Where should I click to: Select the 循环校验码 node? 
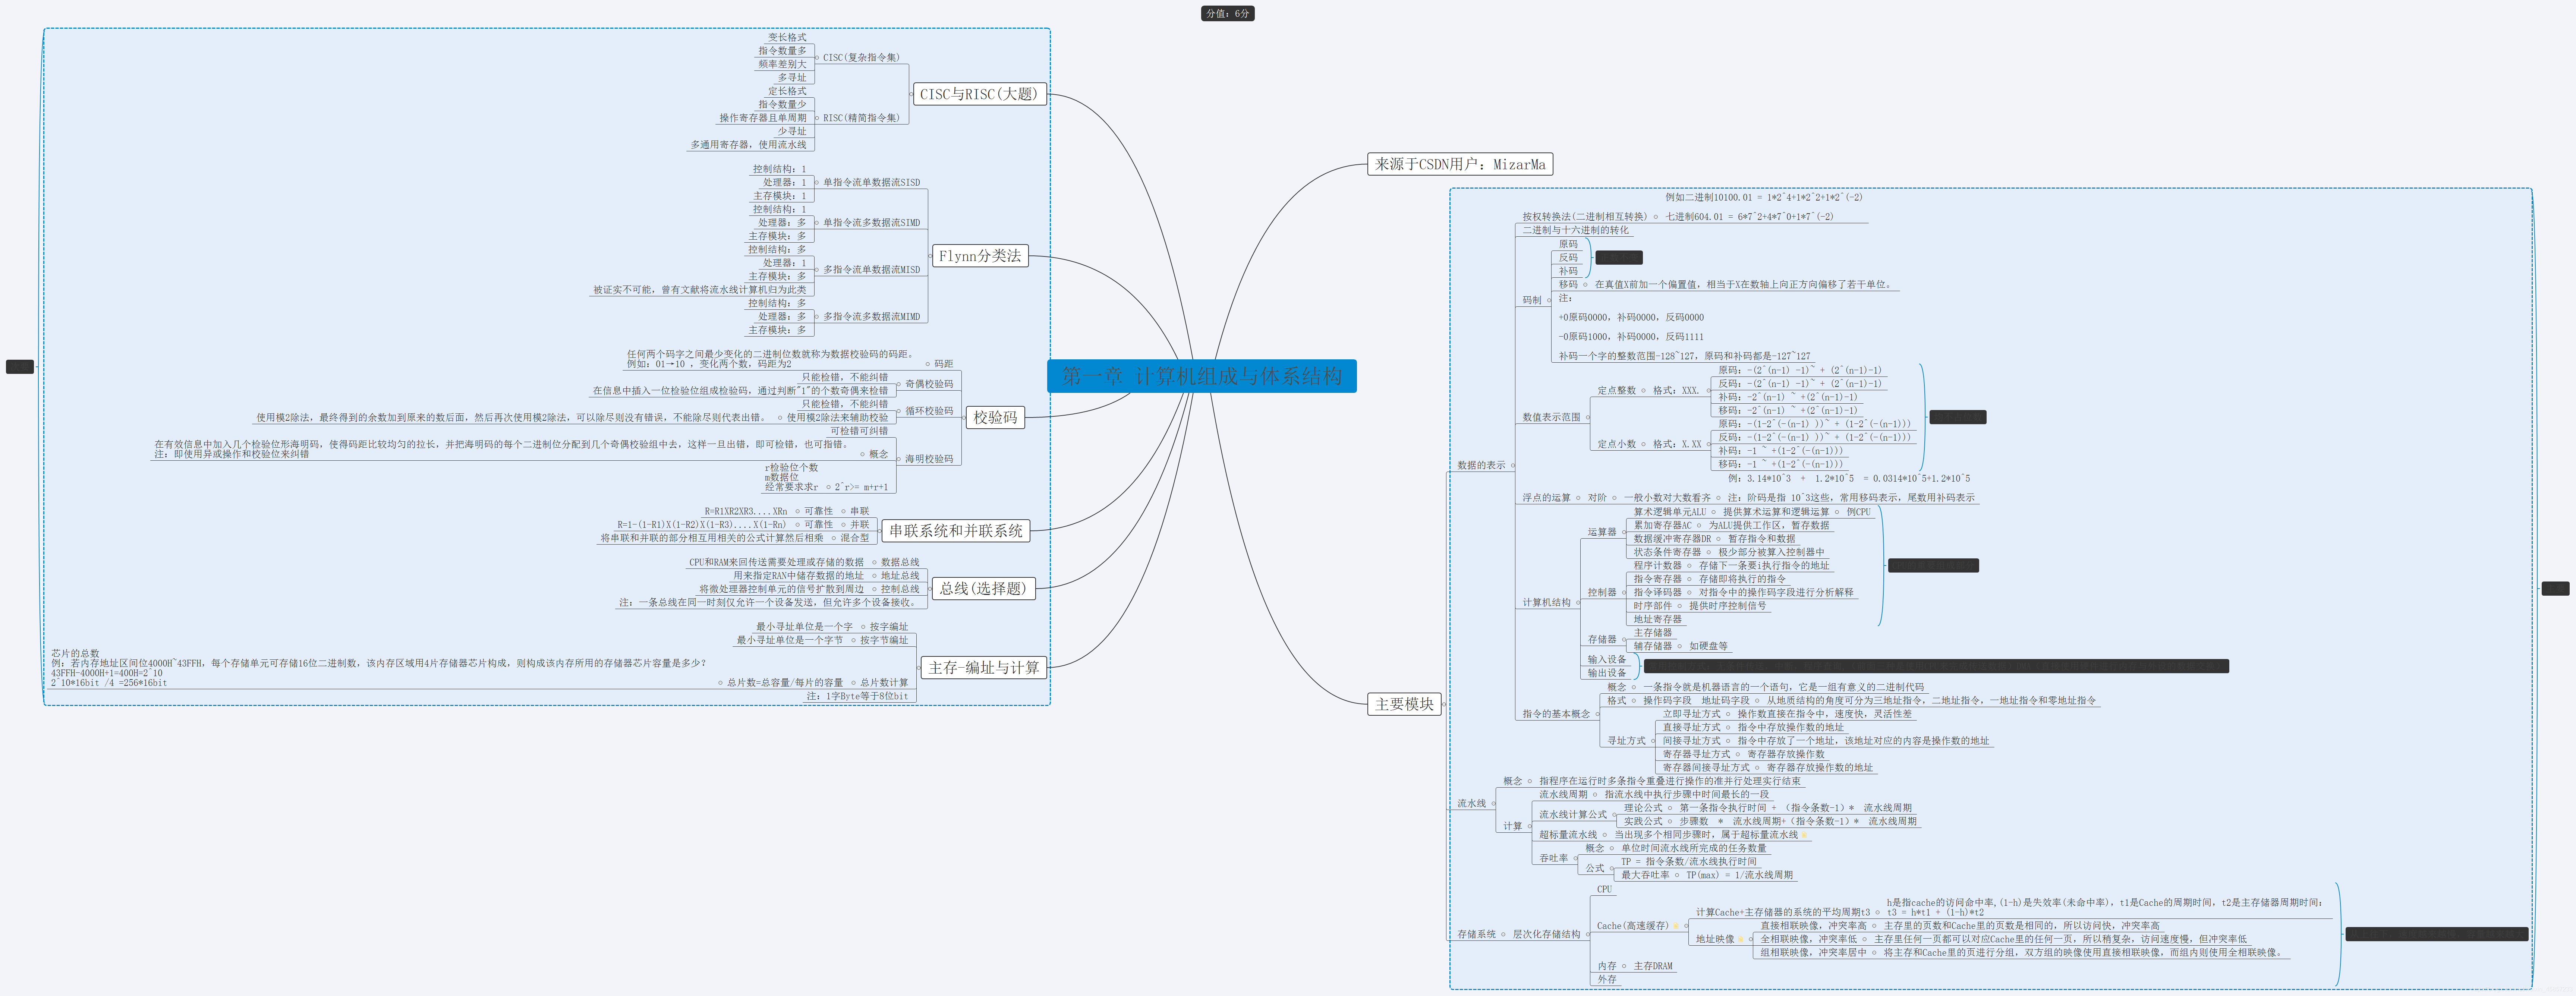tap(929, 411)
